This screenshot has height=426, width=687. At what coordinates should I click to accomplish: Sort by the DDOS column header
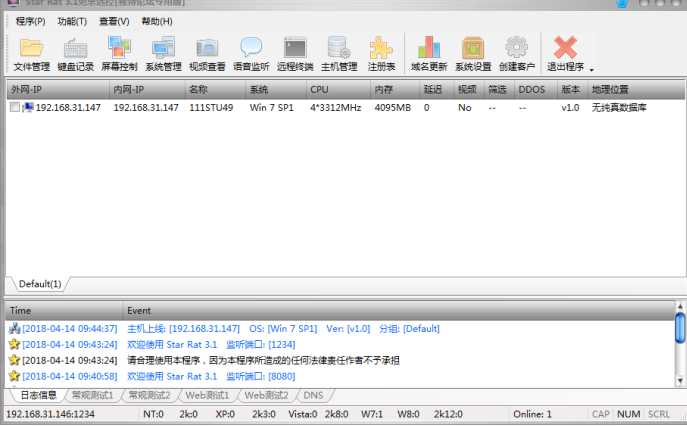(536, 90)
